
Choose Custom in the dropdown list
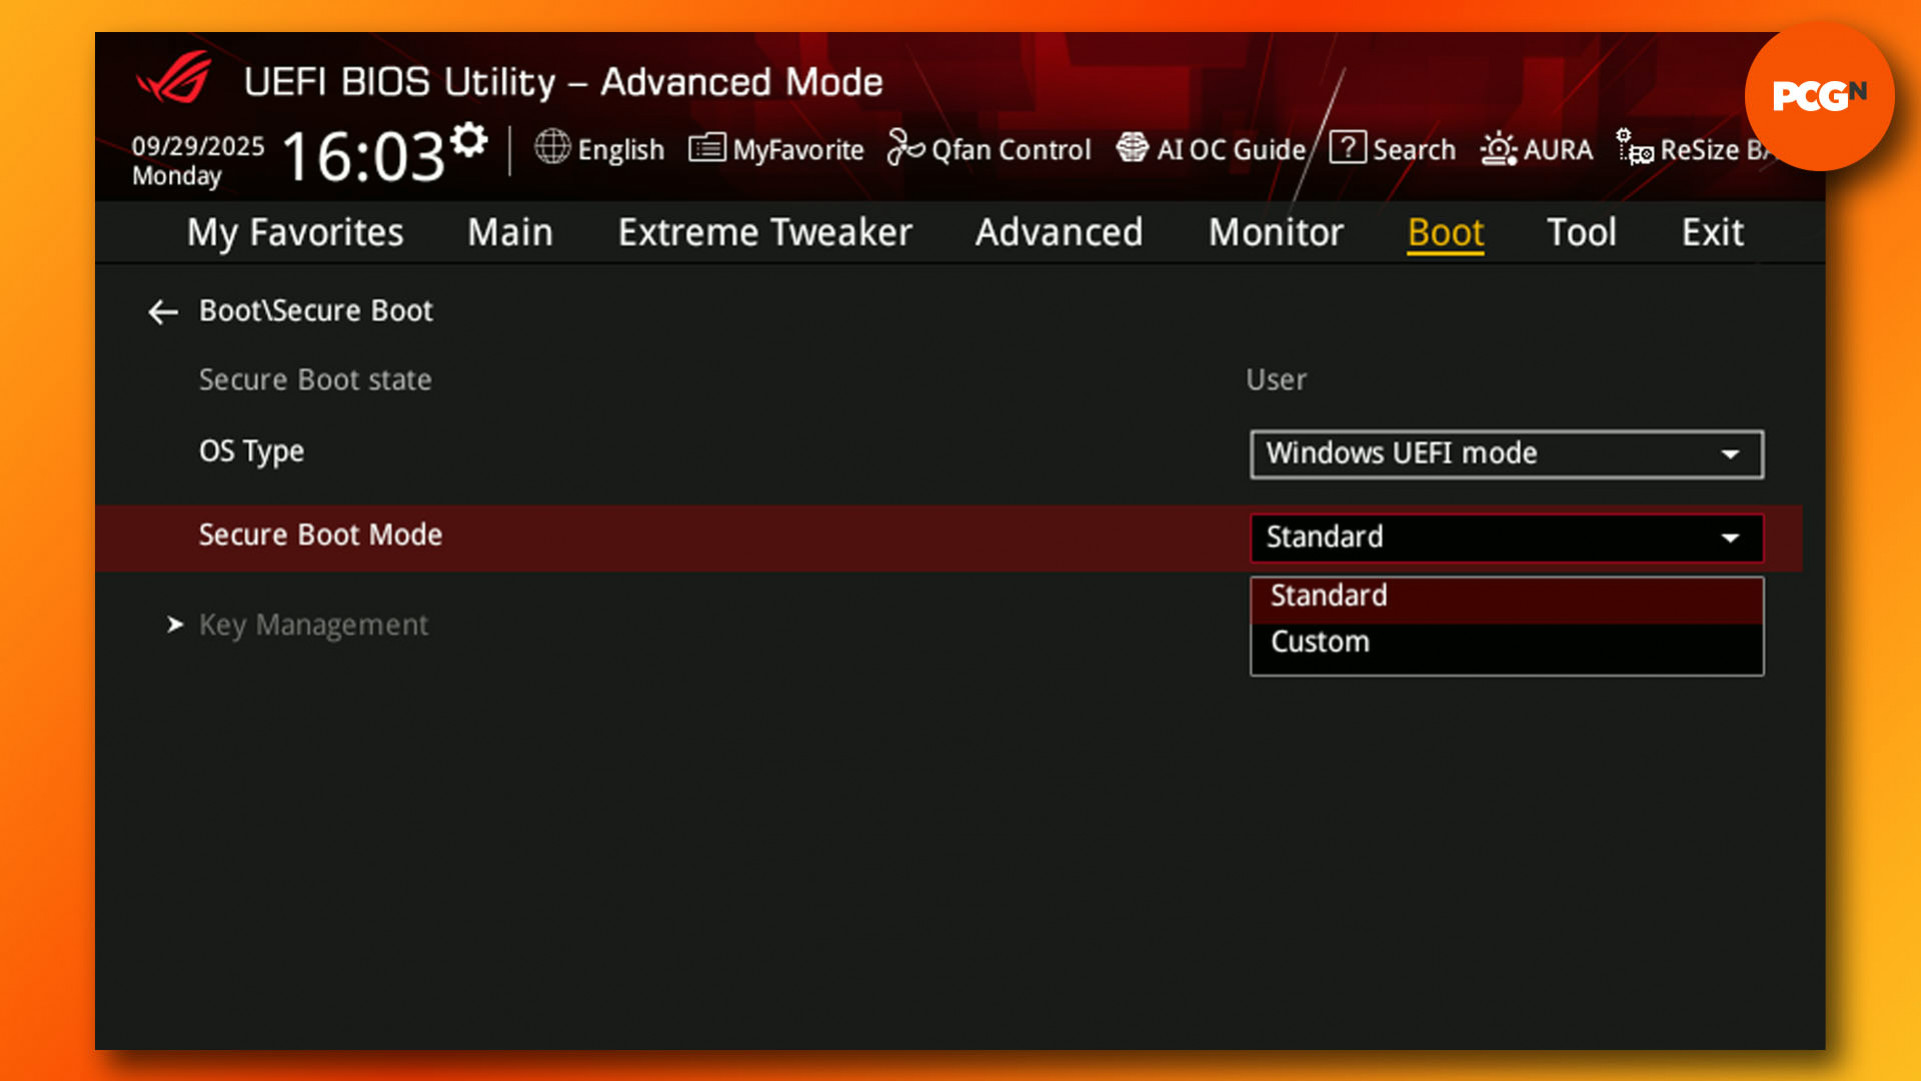(1506, 643)
